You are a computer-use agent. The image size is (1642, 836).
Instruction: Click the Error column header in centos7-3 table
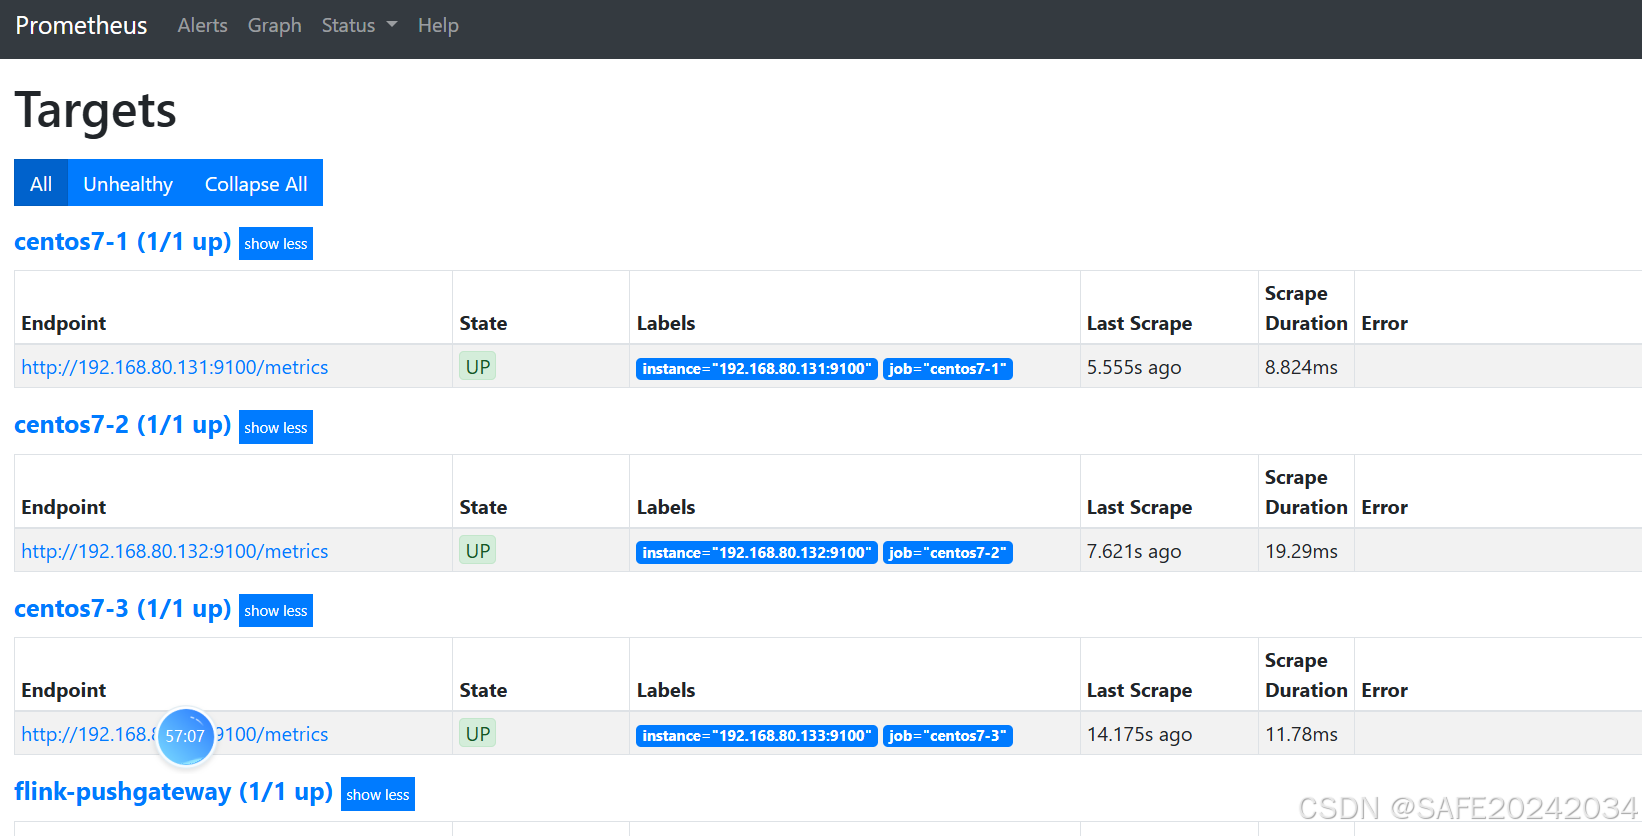1384,690
